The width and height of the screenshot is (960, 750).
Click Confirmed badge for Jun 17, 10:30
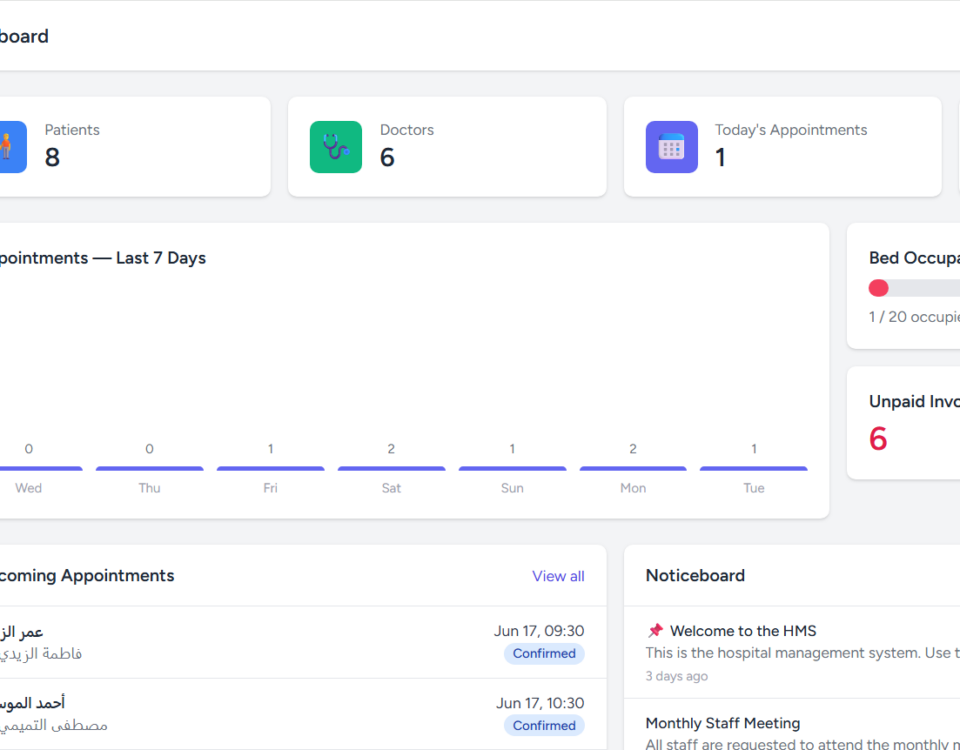point(544,726)
